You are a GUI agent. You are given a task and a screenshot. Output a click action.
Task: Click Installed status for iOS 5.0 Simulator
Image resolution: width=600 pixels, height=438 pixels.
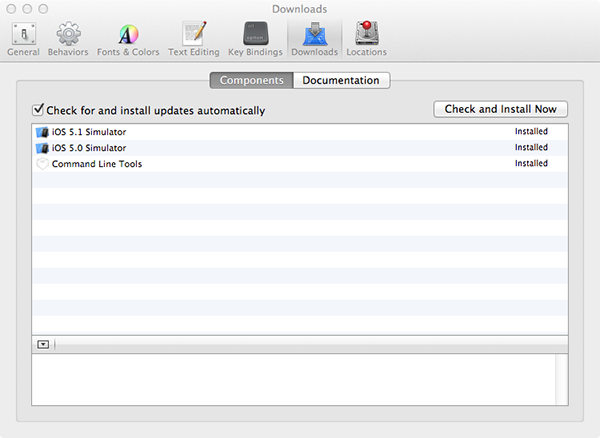coord(531,148)
